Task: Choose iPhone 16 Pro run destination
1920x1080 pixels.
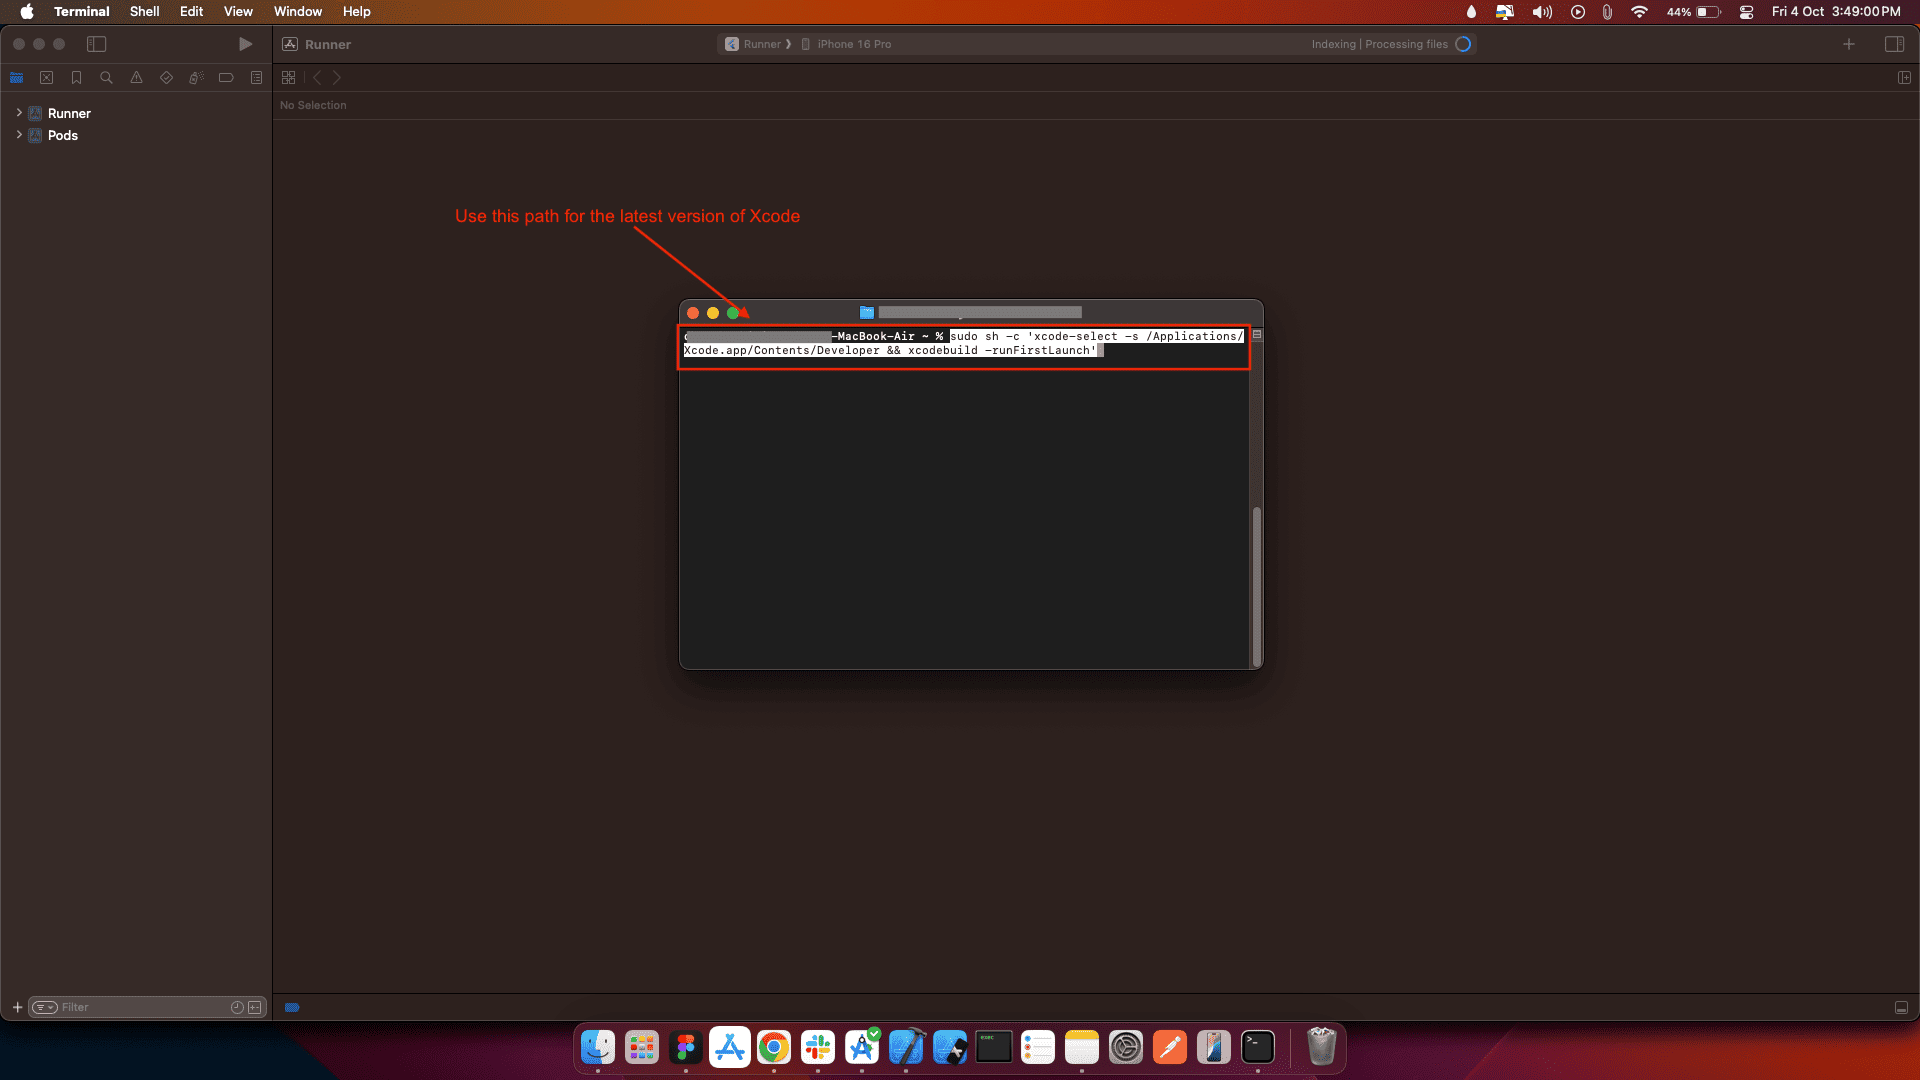Action: pos(853,44)
